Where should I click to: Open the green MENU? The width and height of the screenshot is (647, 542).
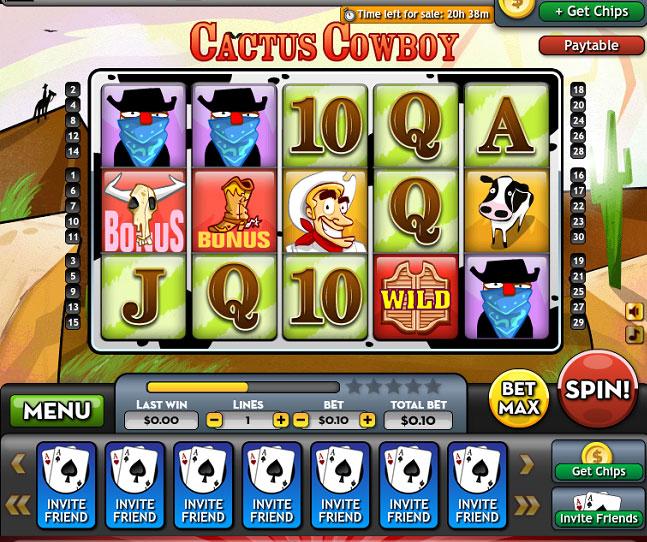click(x=57, y=410)
